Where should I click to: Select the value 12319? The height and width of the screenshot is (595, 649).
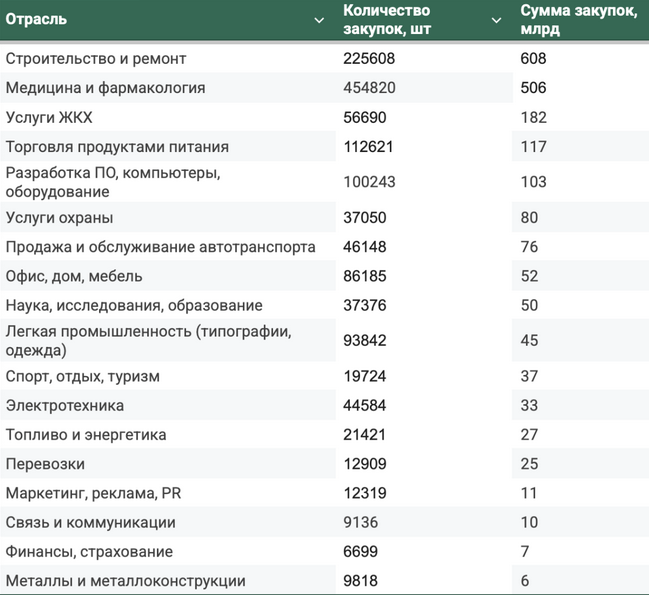pos(365,493)
